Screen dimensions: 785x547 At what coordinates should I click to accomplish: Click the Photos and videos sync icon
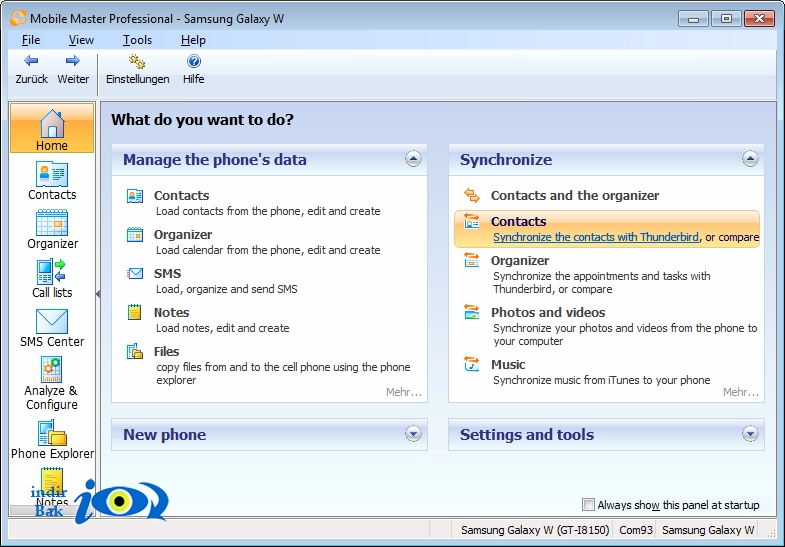[x=472, y=312]
